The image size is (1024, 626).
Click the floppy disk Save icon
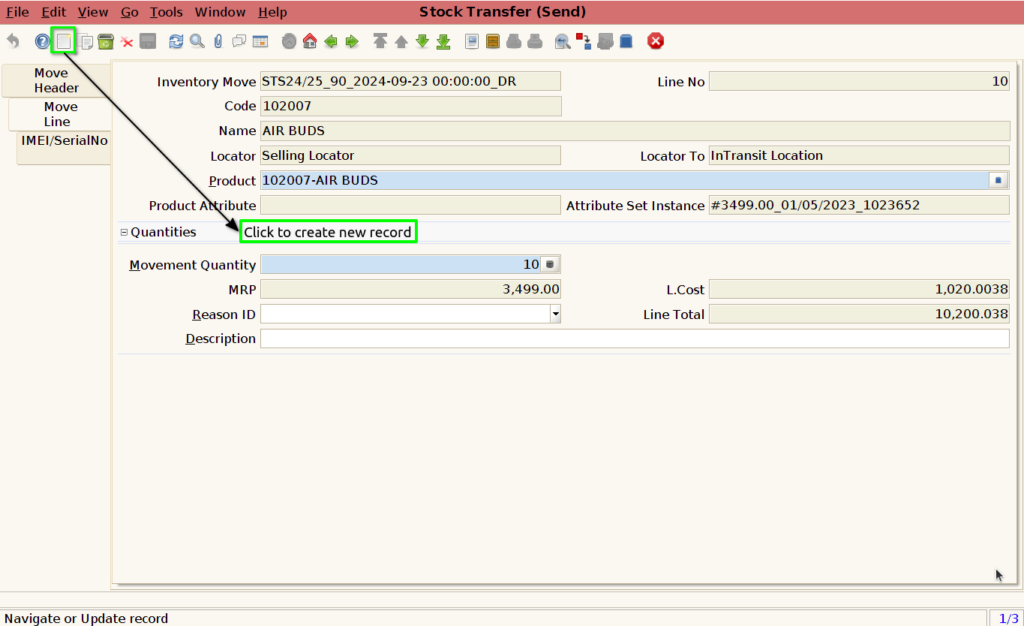148,41
